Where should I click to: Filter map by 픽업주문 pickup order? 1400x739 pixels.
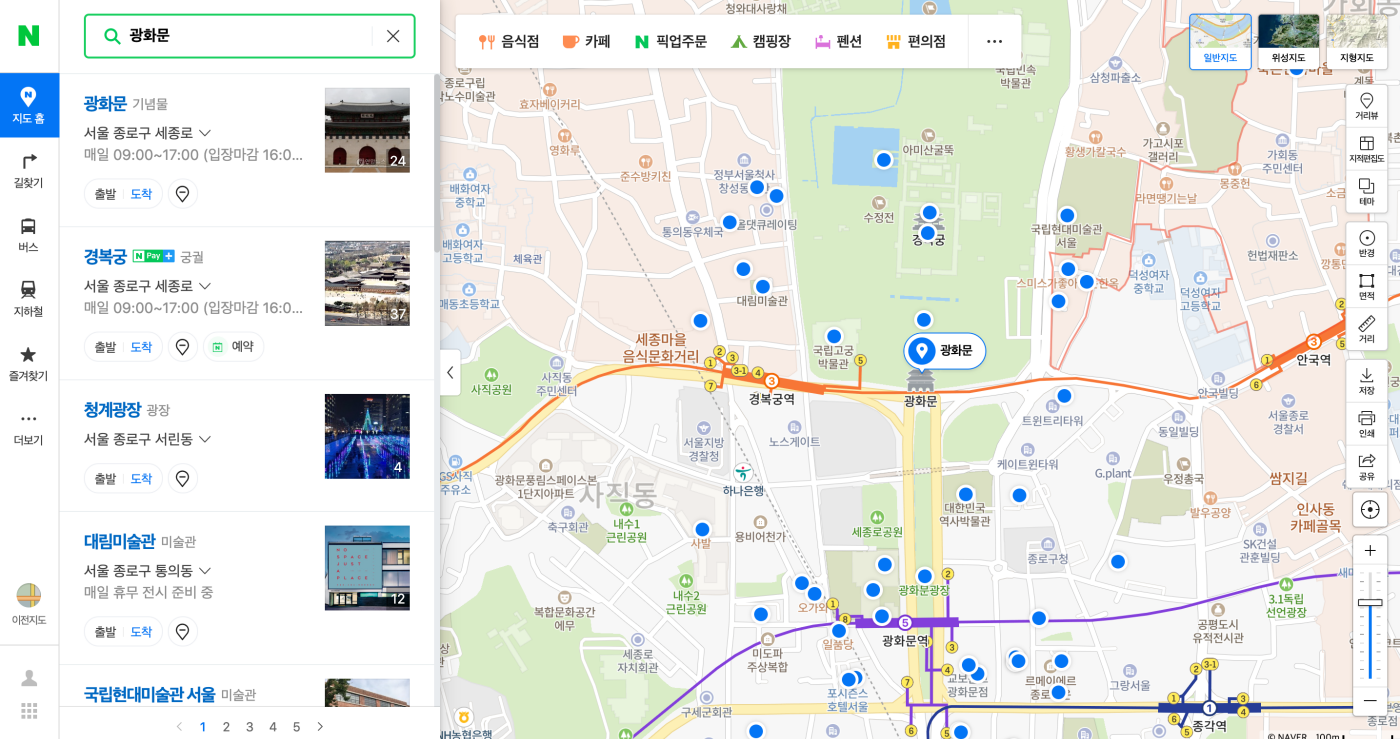(x=670, y=41)
